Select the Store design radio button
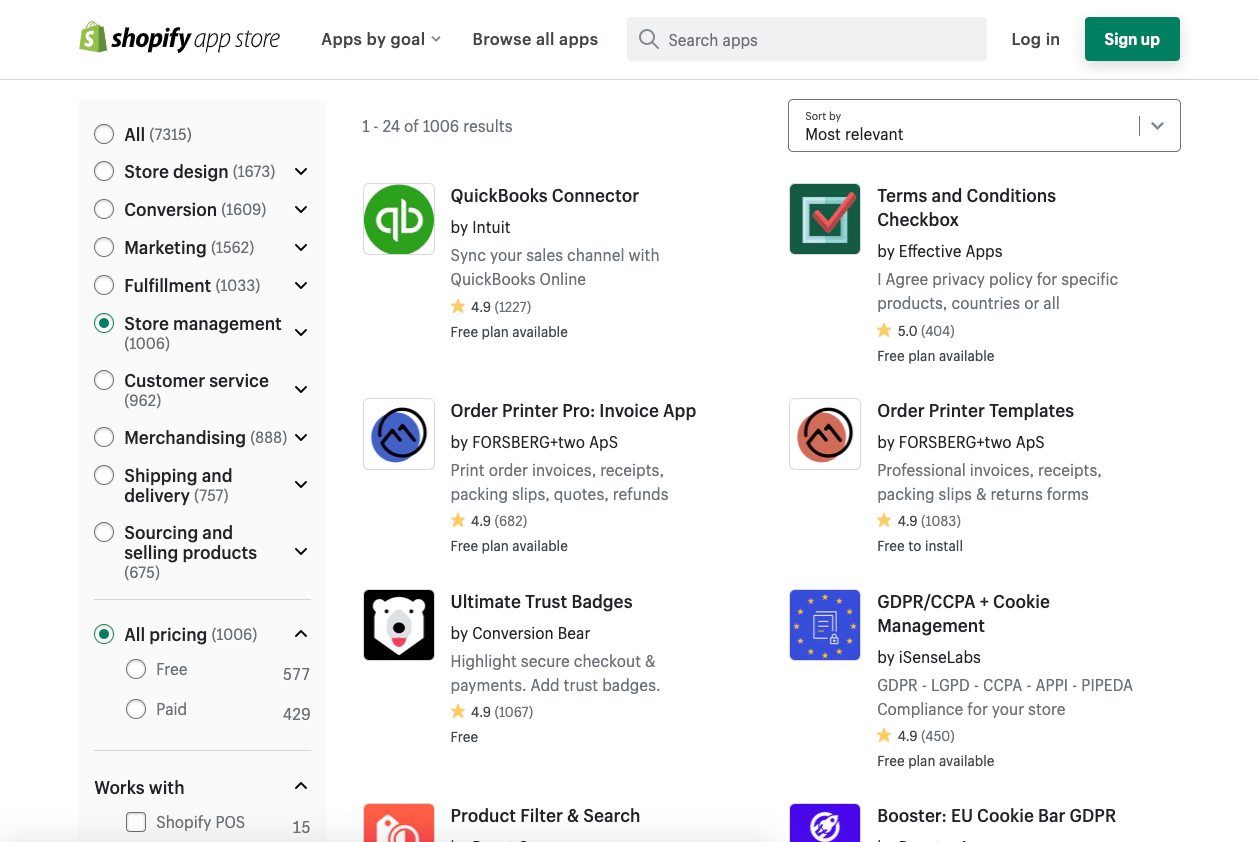This screenshot has height=842, width=1259. 104,171
